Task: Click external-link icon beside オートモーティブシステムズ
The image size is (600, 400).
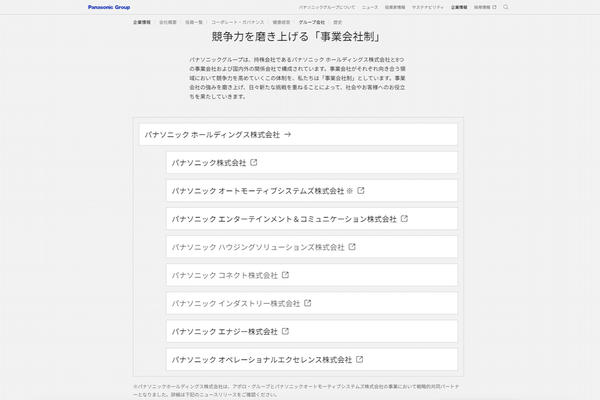Action: [361, 190]
